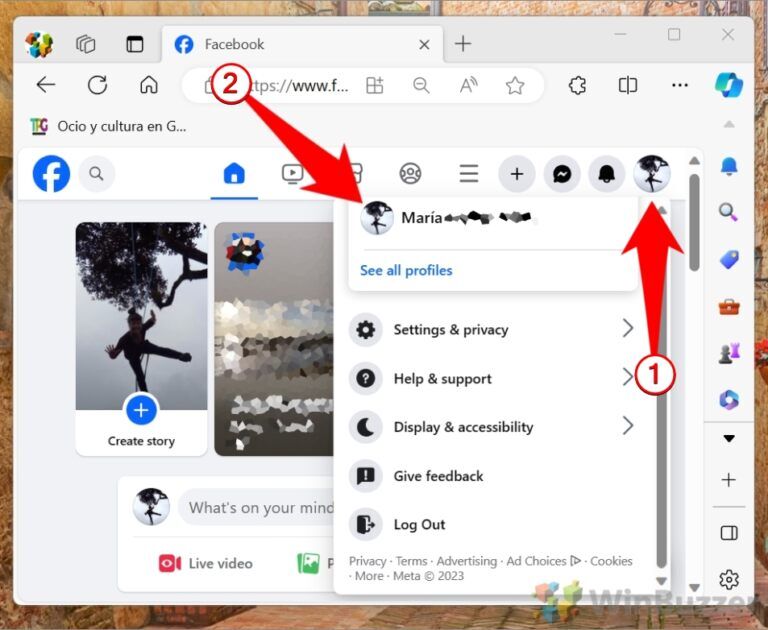Click Live video button

tap(206, 563)
